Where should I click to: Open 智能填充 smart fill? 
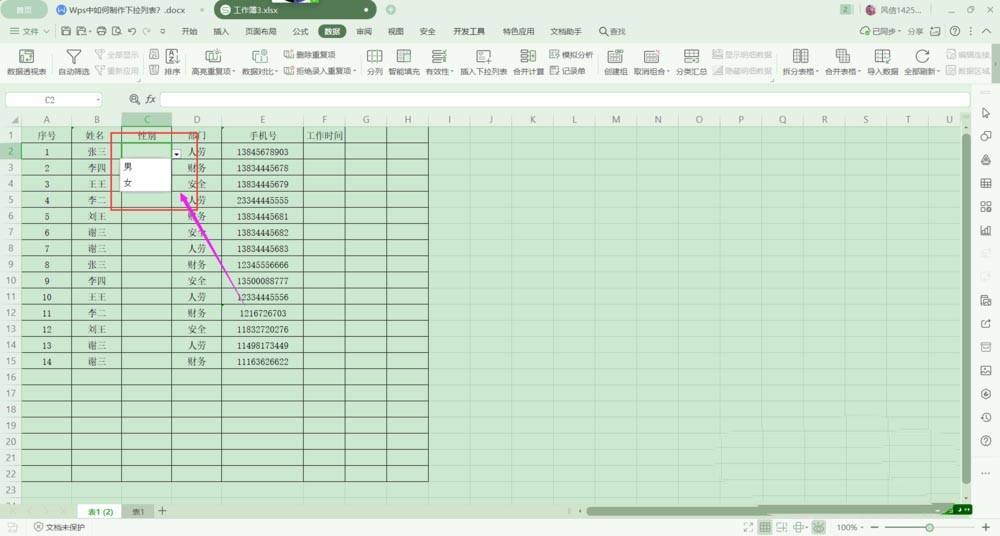tap(404, 62)
